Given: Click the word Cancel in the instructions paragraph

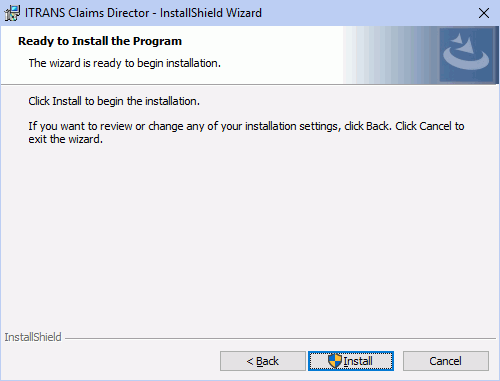Looking at the screenshot, I should click(435, 126).
